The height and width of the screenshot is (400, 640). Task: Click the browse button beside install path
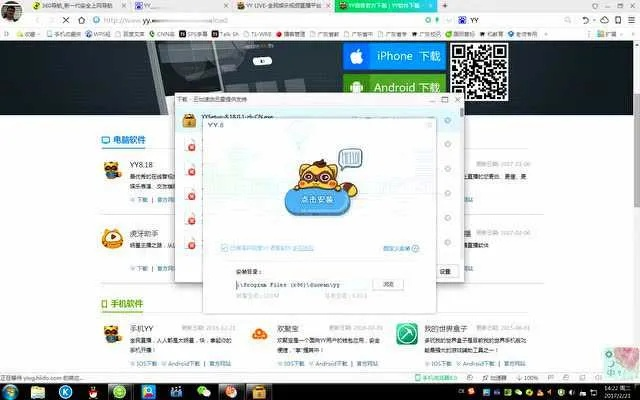[x=388, y=284]
